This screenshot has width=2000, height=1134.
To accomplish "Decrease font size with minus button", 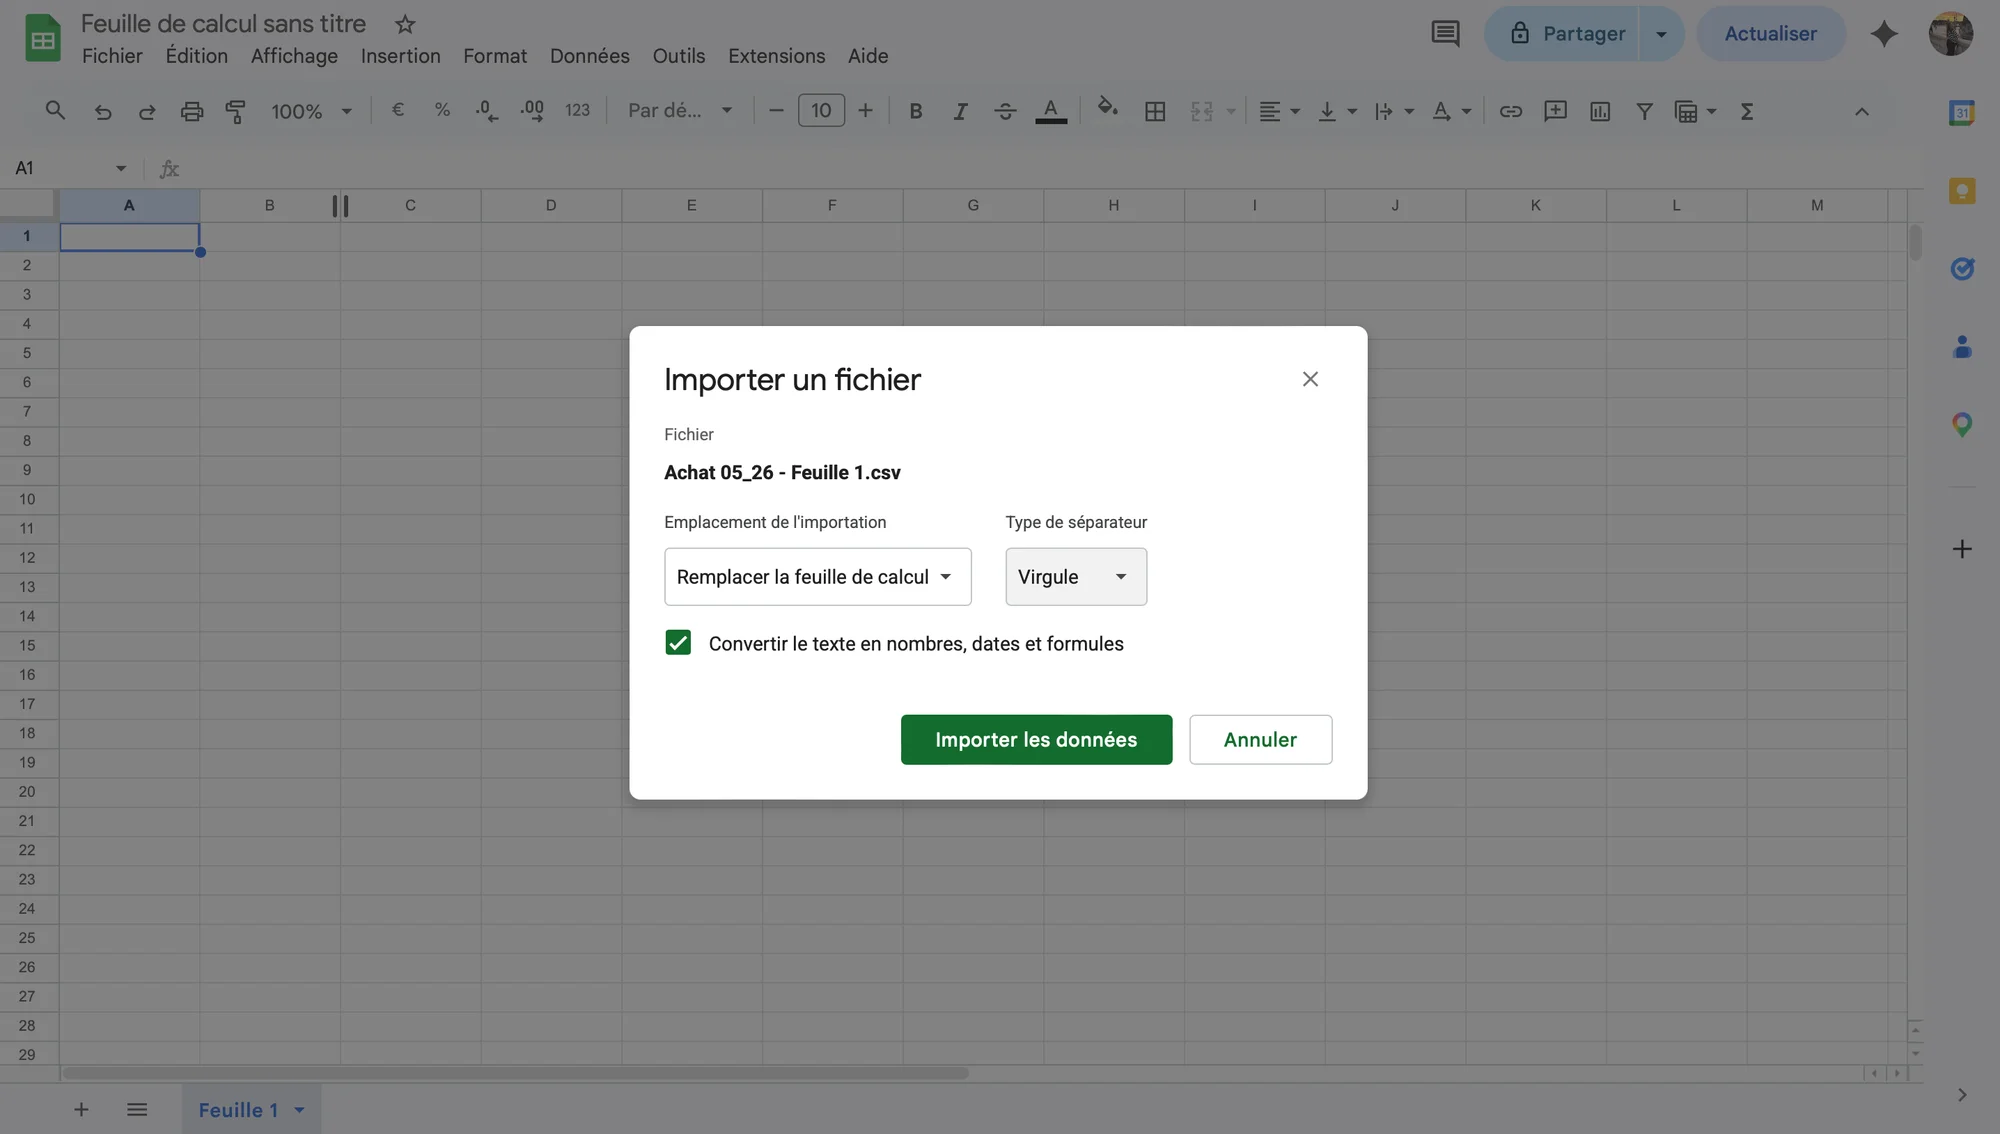I will click(x=776, y=110).
